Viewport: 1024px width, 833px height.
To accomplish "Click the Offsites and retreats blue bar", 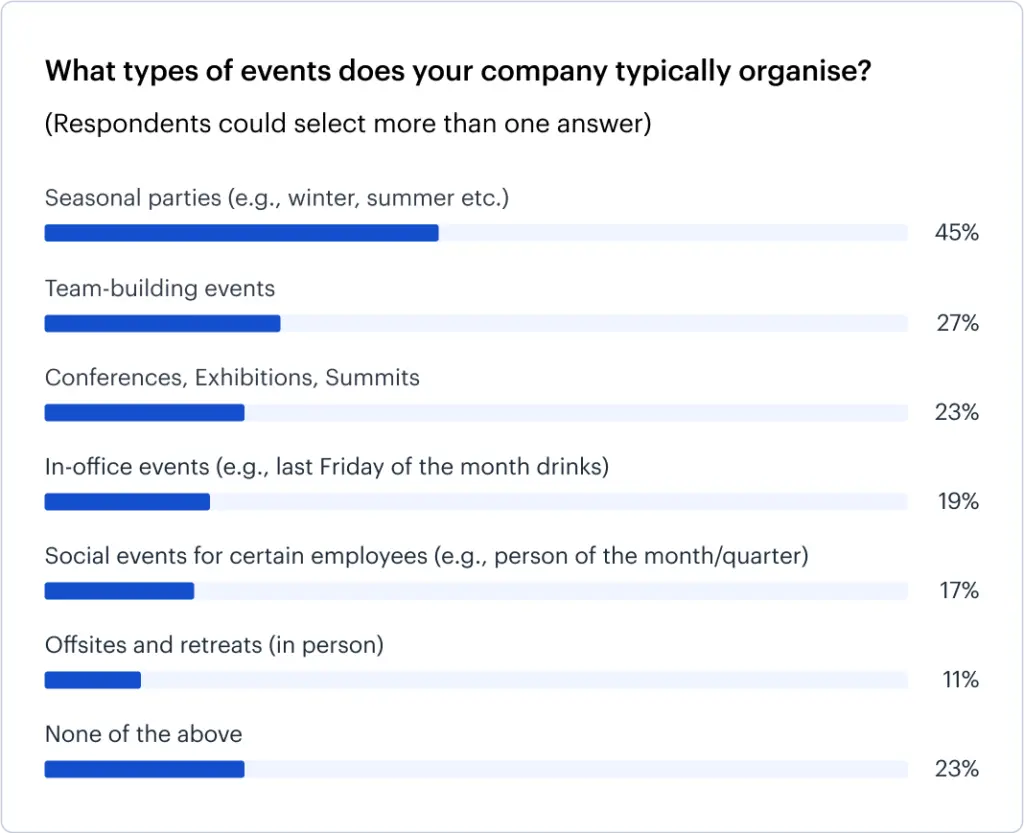I will click(x=92, y=680).
